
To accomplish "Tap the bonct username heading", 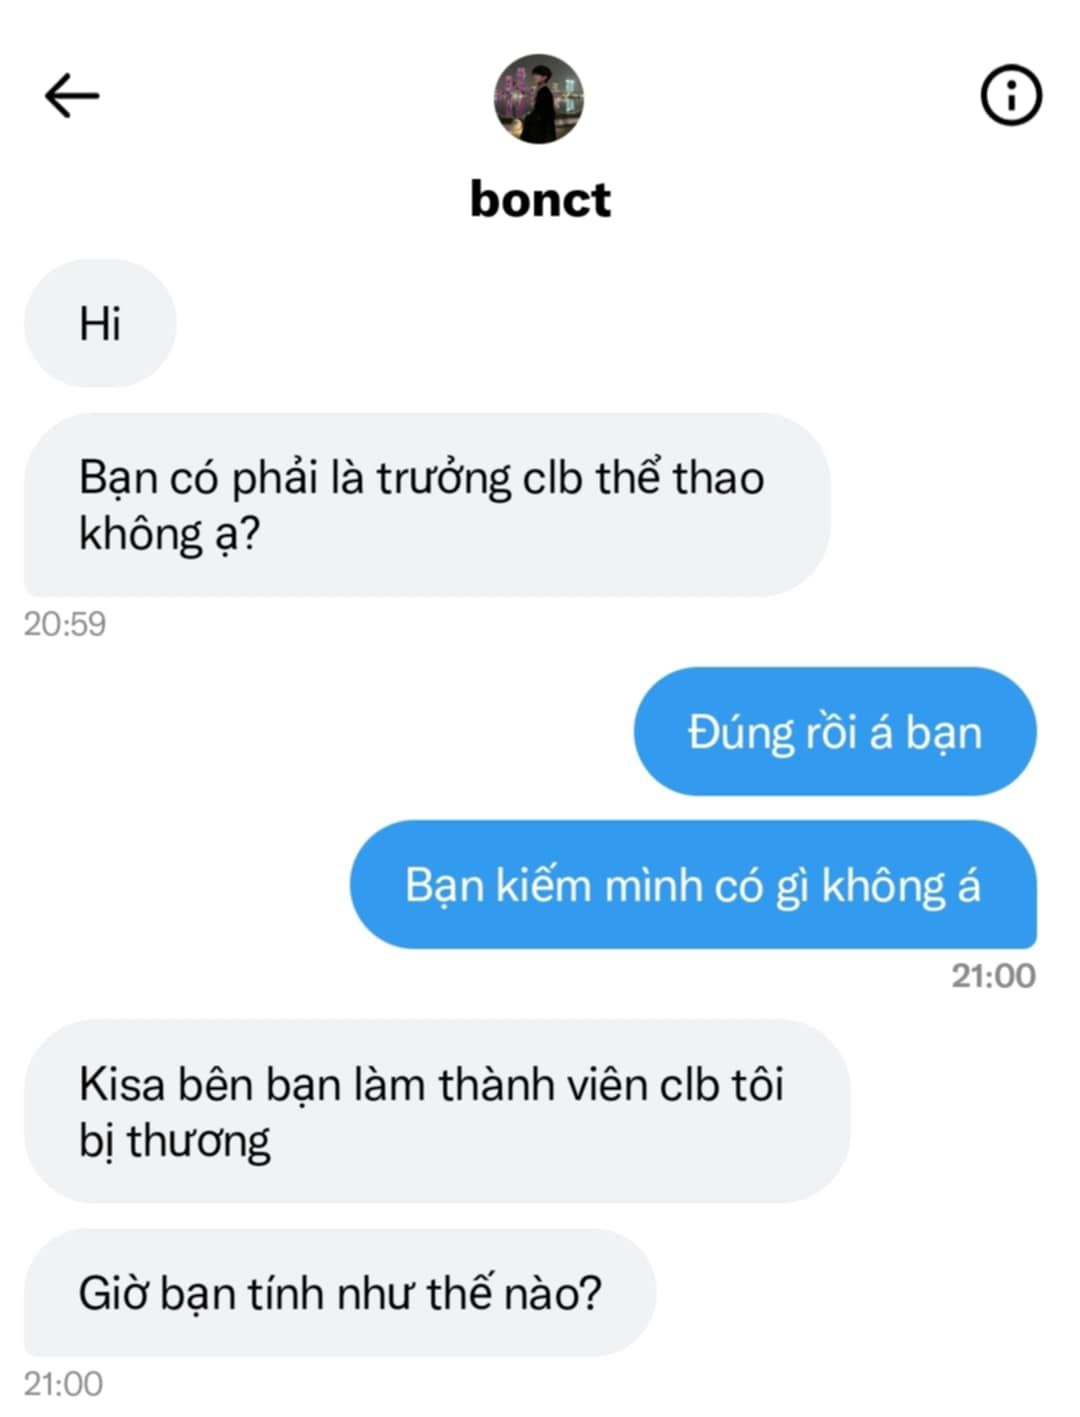I will pyautogui.click(x=540, y=199).
